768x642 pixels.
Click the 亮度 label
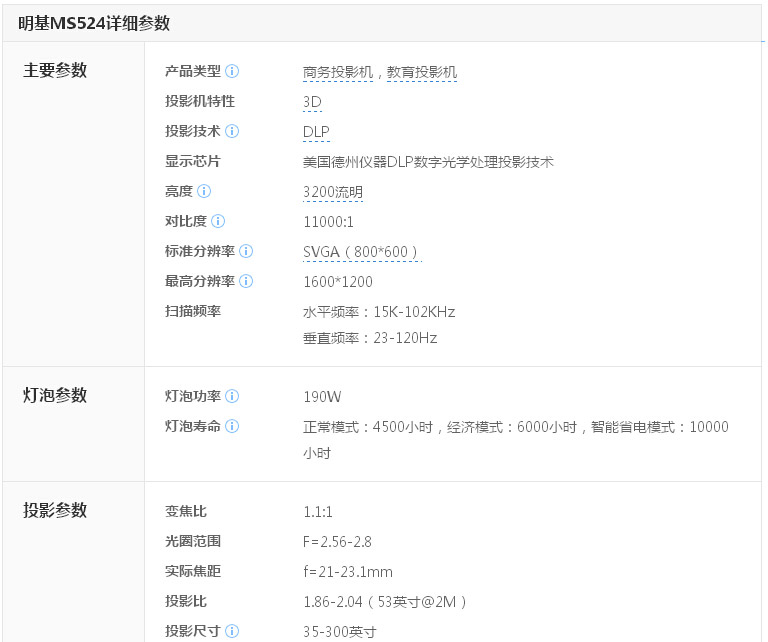click(179, 191)
